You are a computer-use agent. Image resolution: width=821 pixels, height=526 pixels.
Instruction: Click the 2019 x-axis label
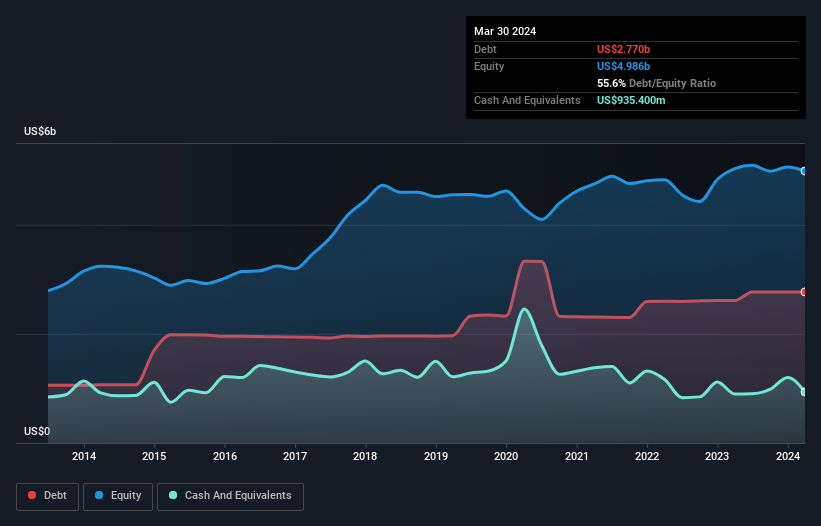436,456
